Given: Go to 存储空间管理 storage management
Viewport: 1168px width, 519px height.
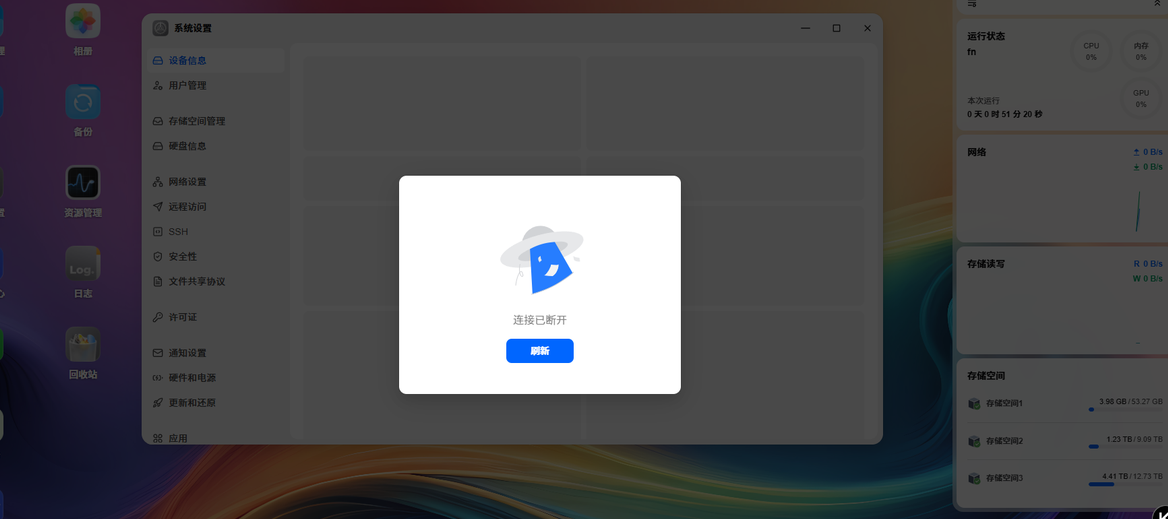Looking at the screenshot, I should (x=215, y=121).
